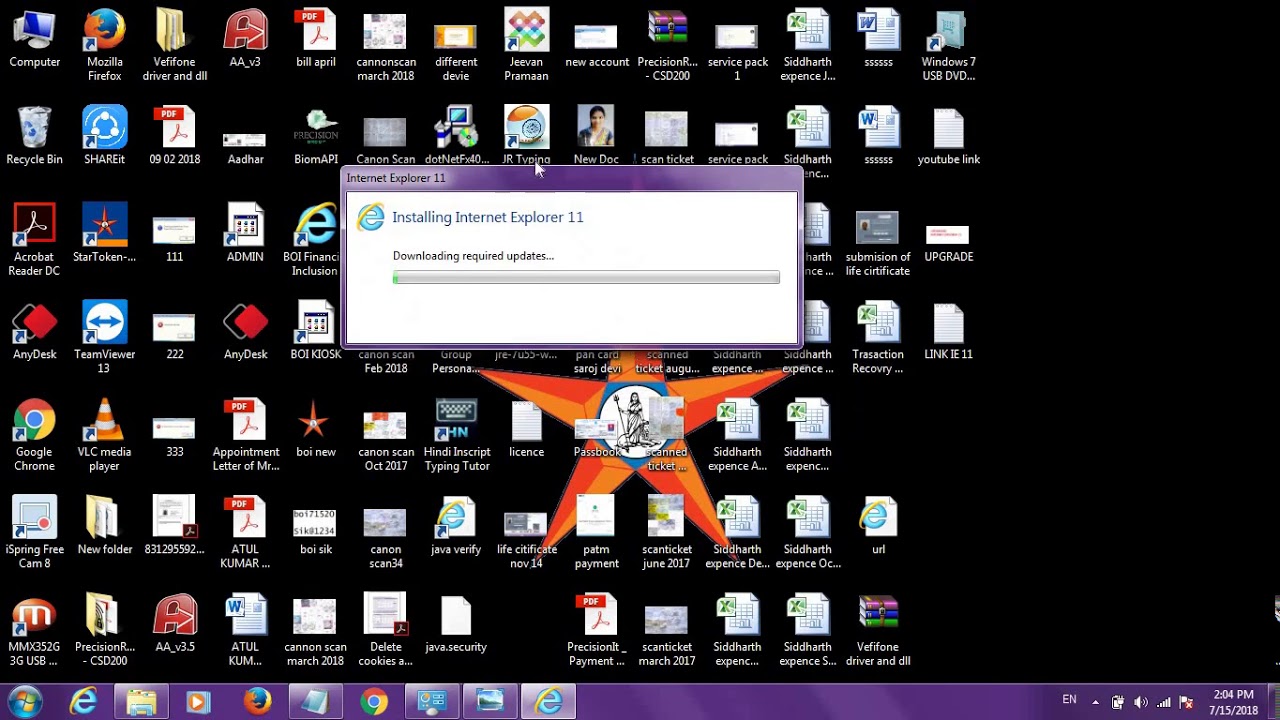Open the licence text file

[x=526, y=430]
